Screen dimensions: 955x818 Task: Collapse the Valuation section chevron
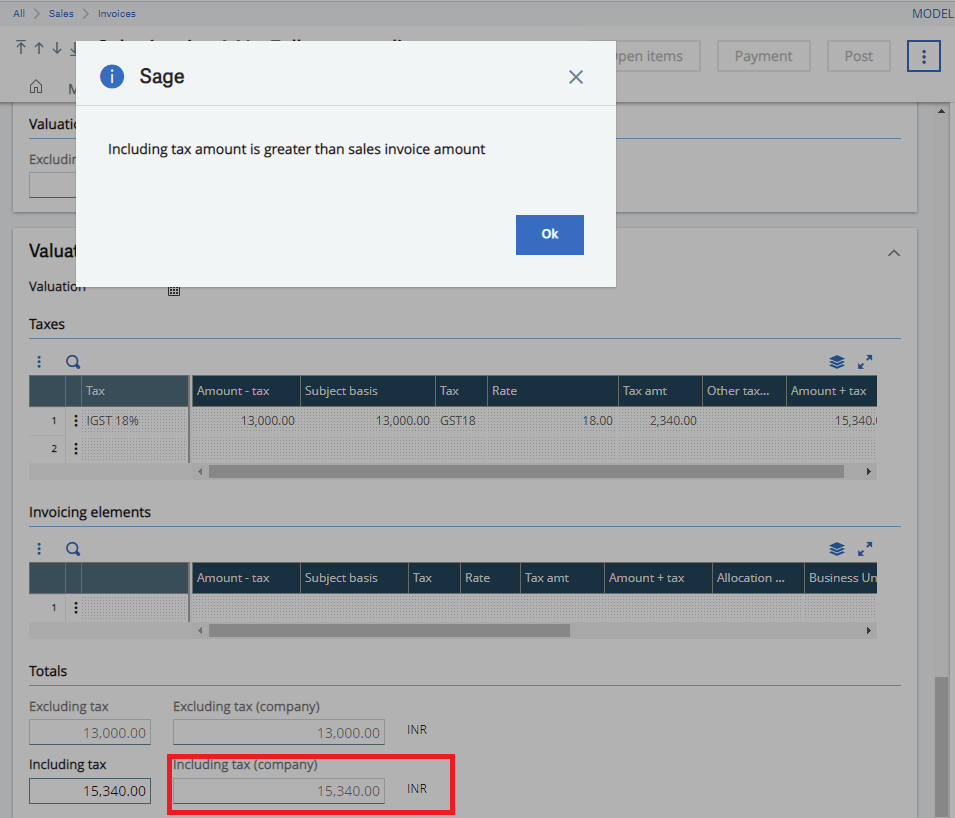click(893, 253)
